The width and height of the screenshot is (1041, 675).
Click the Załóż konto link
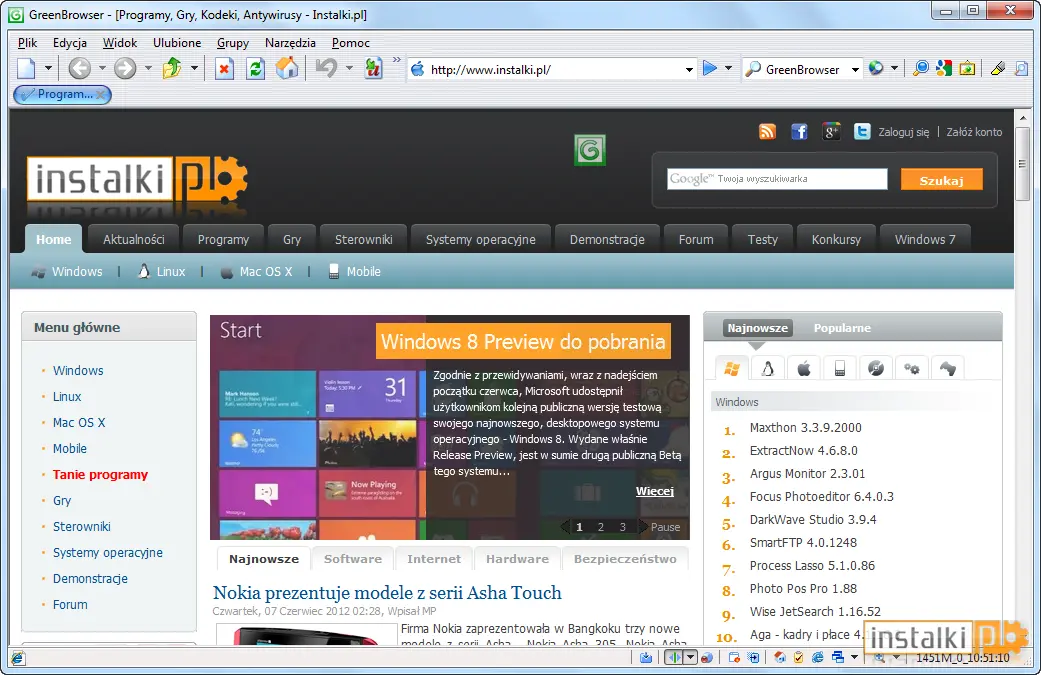pyautogui.click(x=974, y=132)
